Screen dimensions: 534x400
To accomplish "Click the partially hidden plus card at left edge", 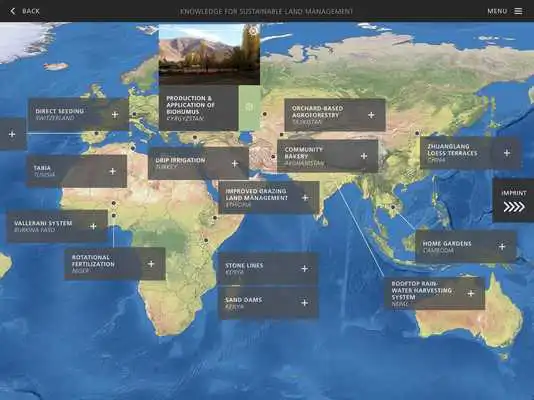I will point(12,134).
